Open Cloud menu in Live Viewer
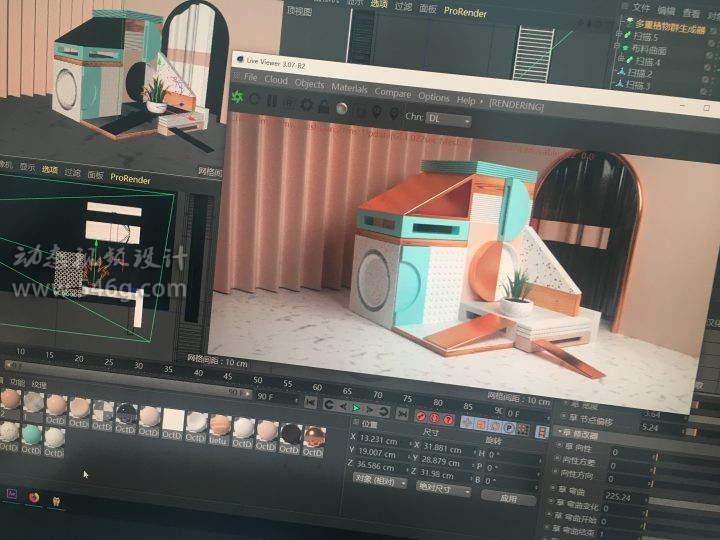Image resolution: width=720 pixels, height=540 pixels. tap(276, 80)
